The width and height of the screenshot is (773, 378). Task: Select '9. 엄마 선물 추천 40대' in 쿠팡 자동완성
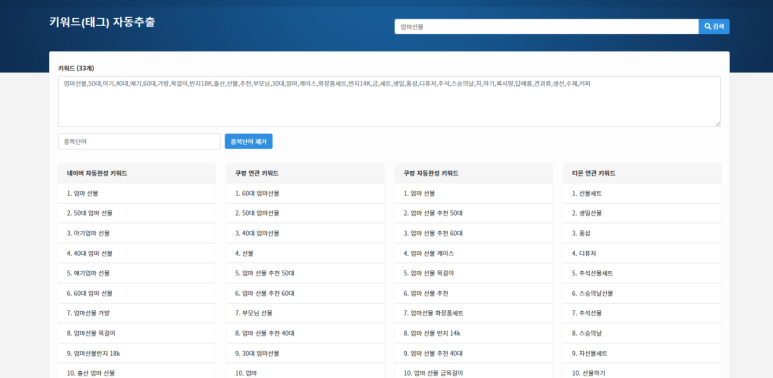pos(473,353)
